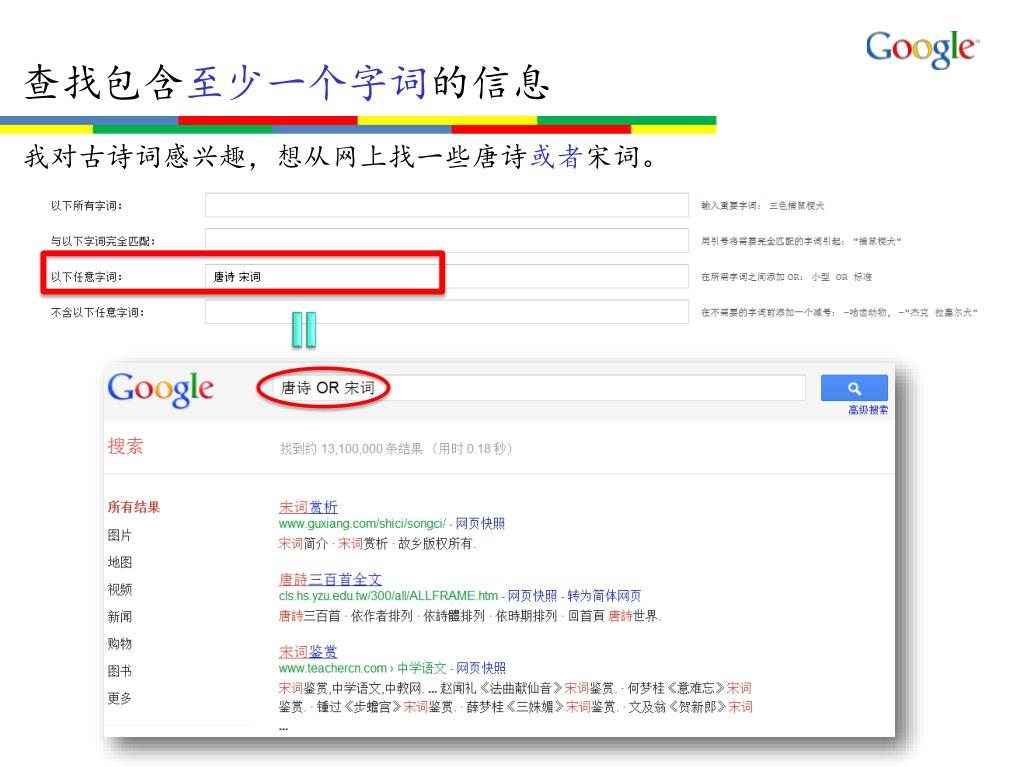Viewport: 1023px width, 767px height.
Task: Click the result count text '找到约 13,100,000 条结果'
Action: [x=352, y=449]
